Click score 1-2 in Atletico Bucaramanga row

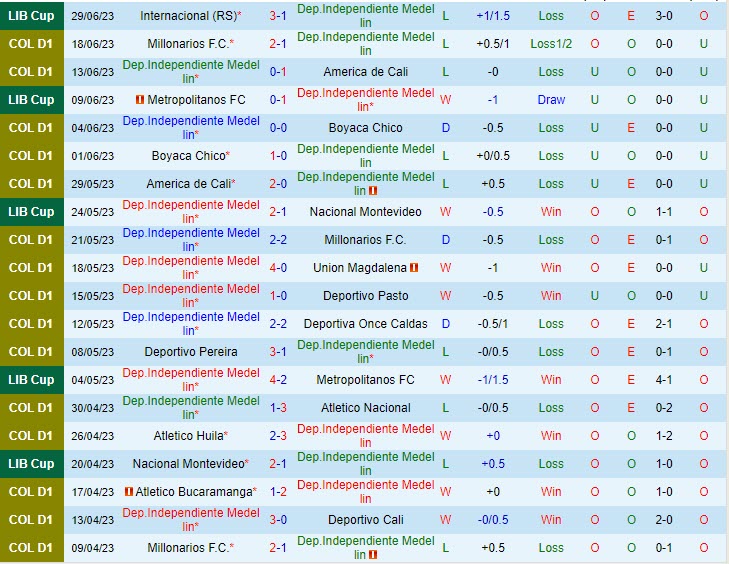[278, 491]
